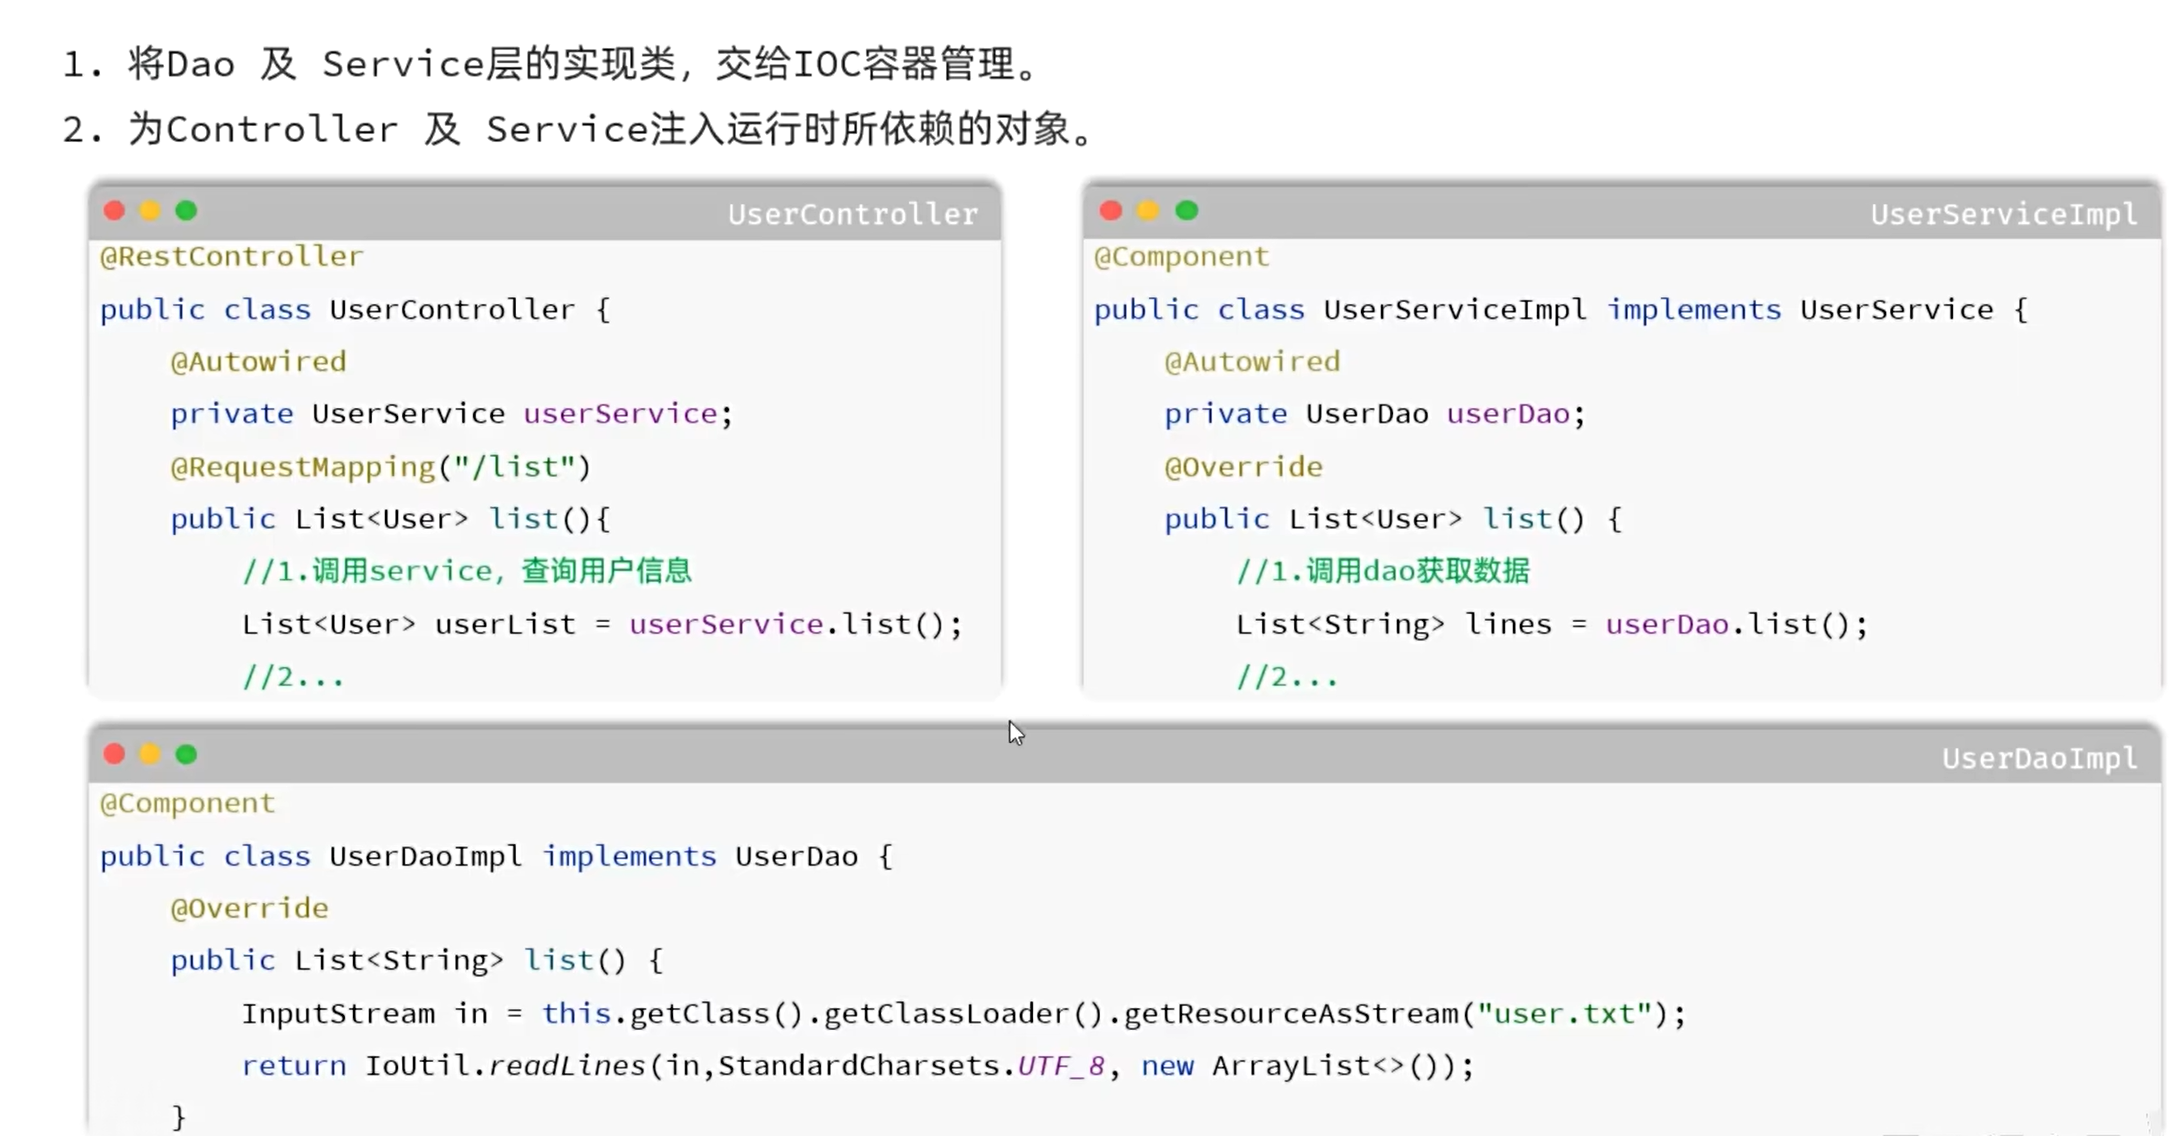Click the red dot on UserDaoImpl window
Screen dimensions: 2176x1136
[x=114, y=754]
